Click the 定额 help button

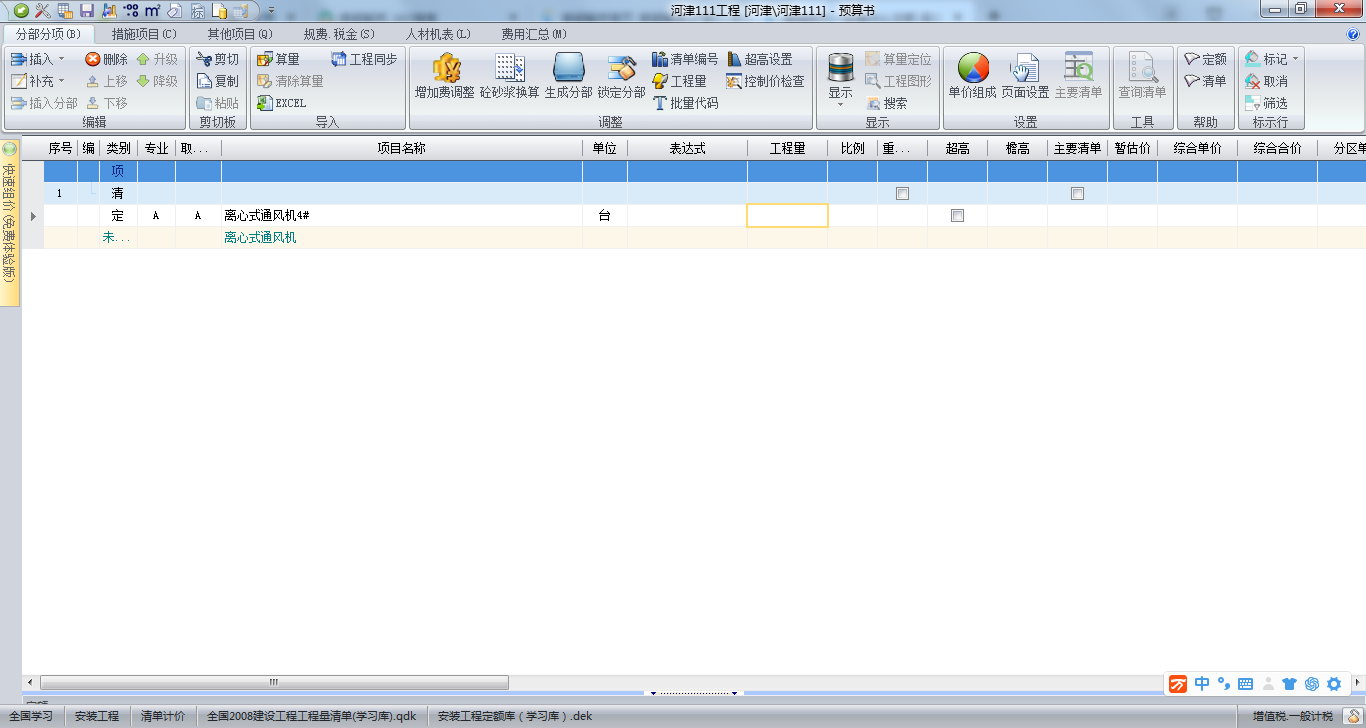click(x=1206, y=59)
